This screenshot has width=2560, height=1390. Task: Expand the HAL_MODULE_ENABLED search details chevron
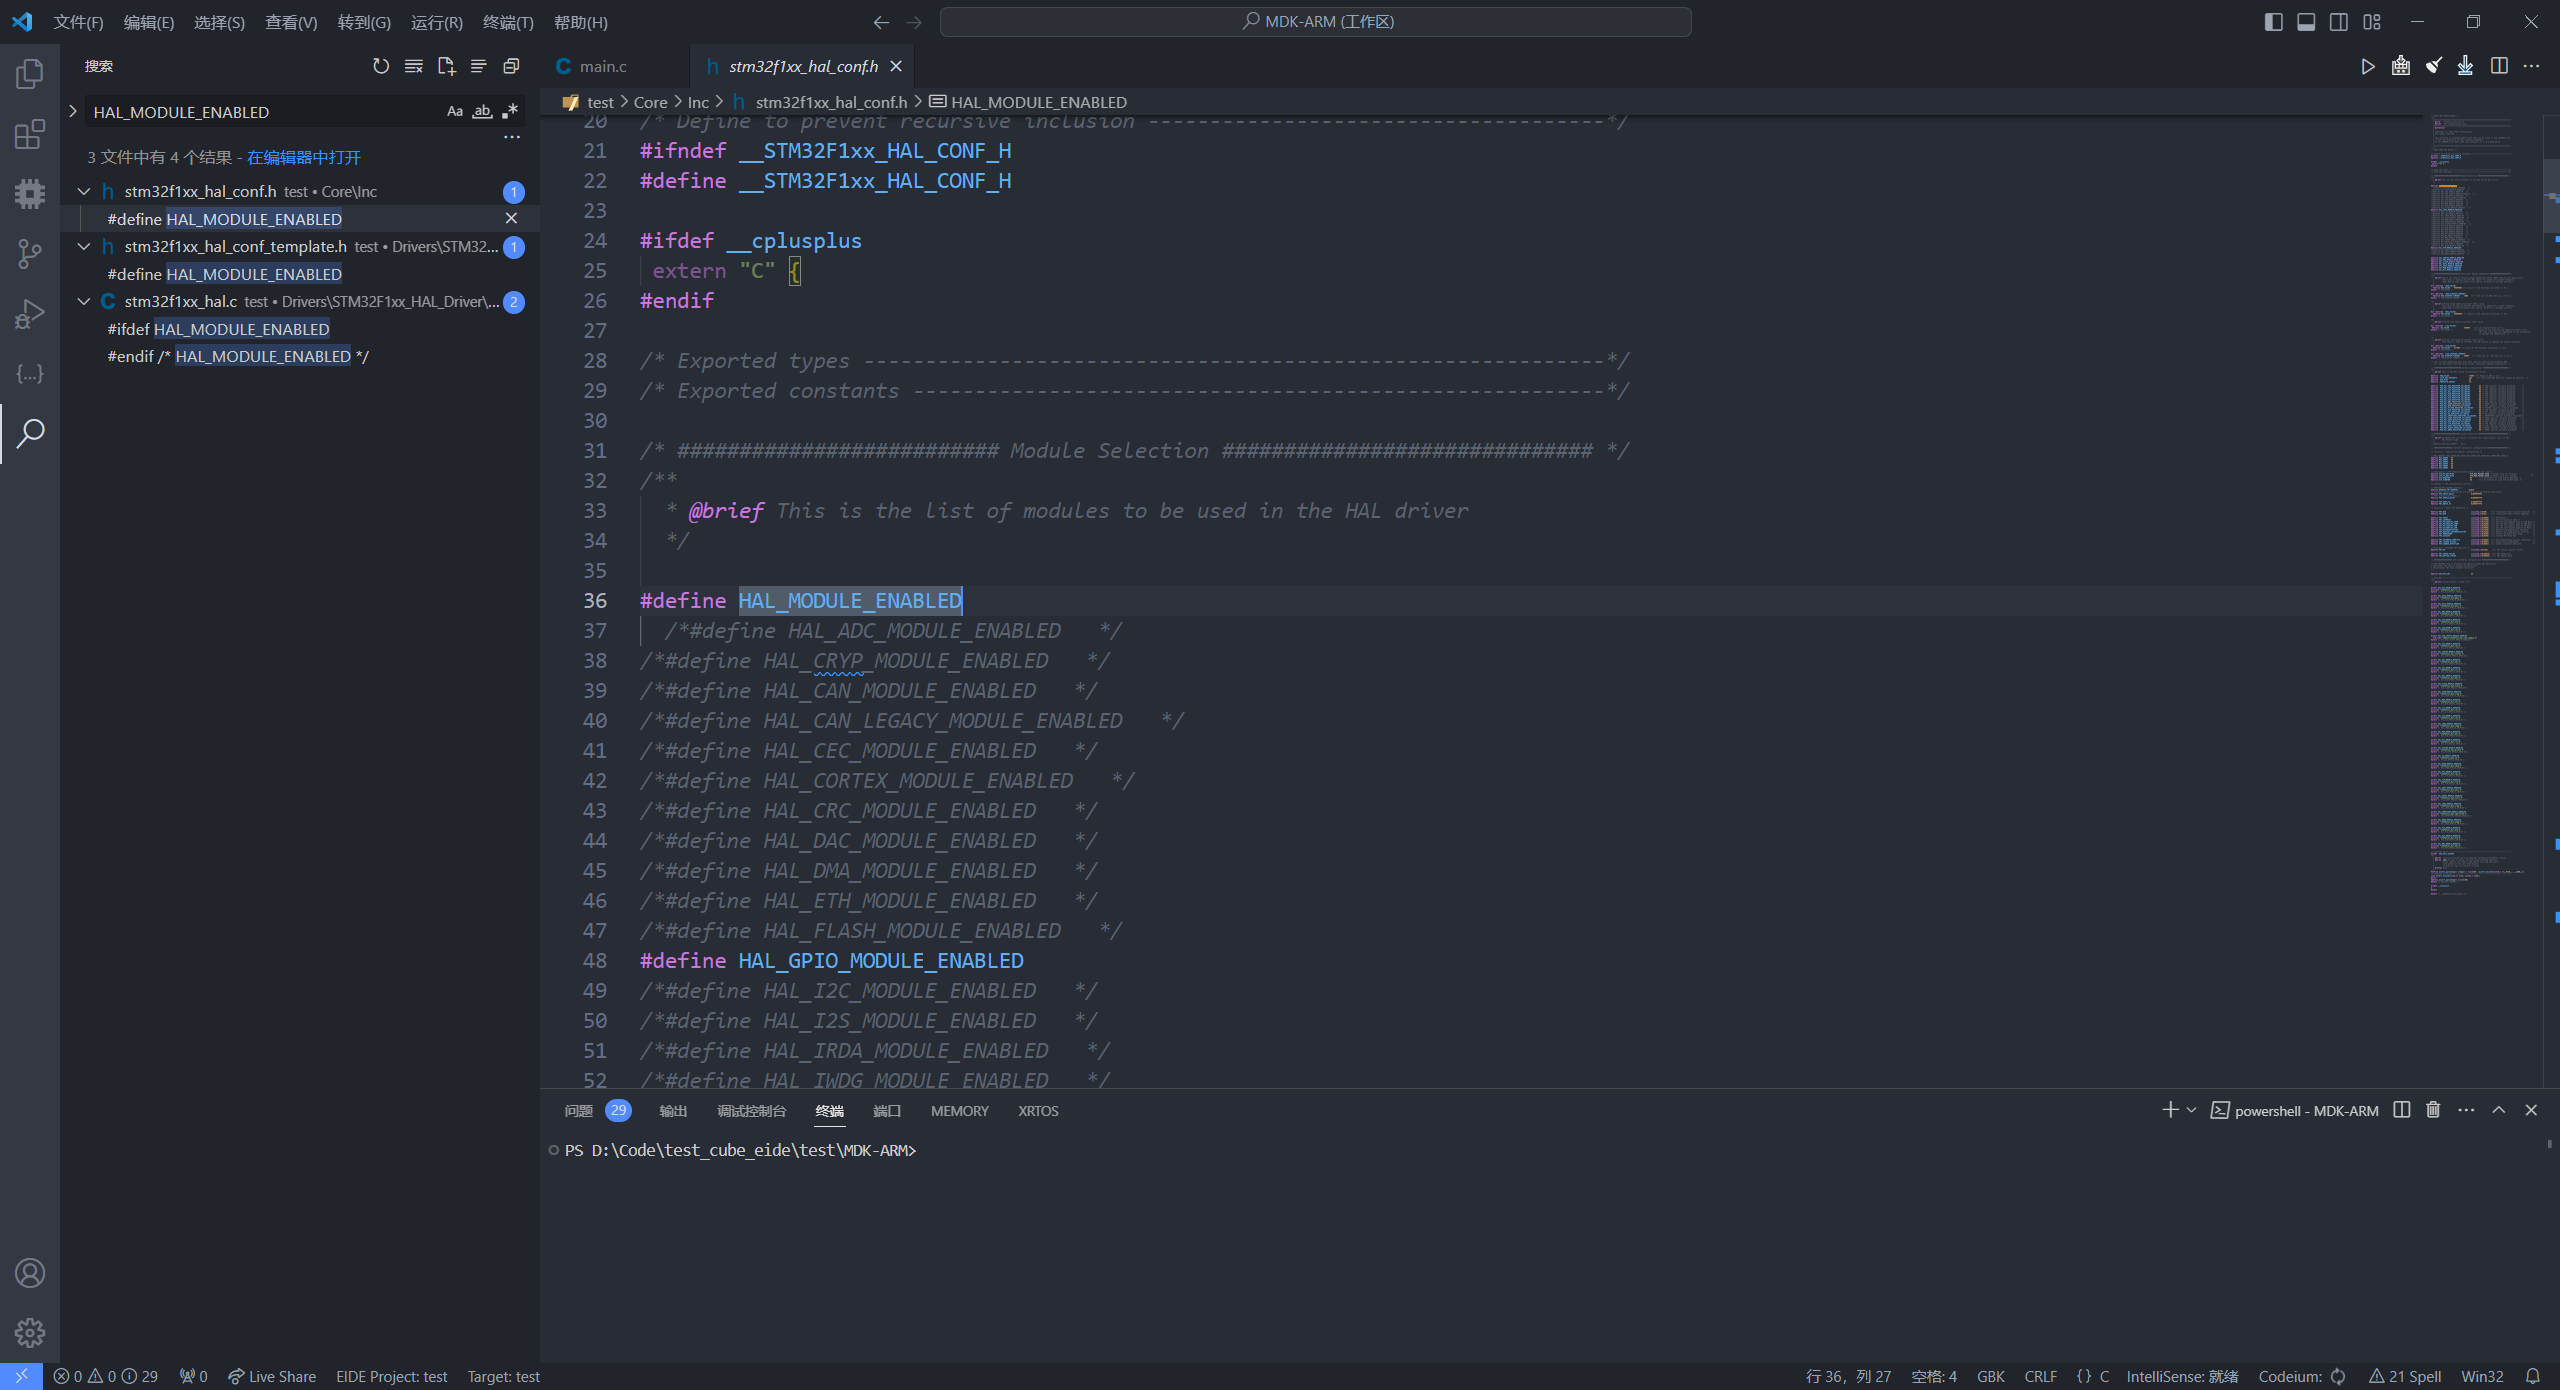[73, 111]
